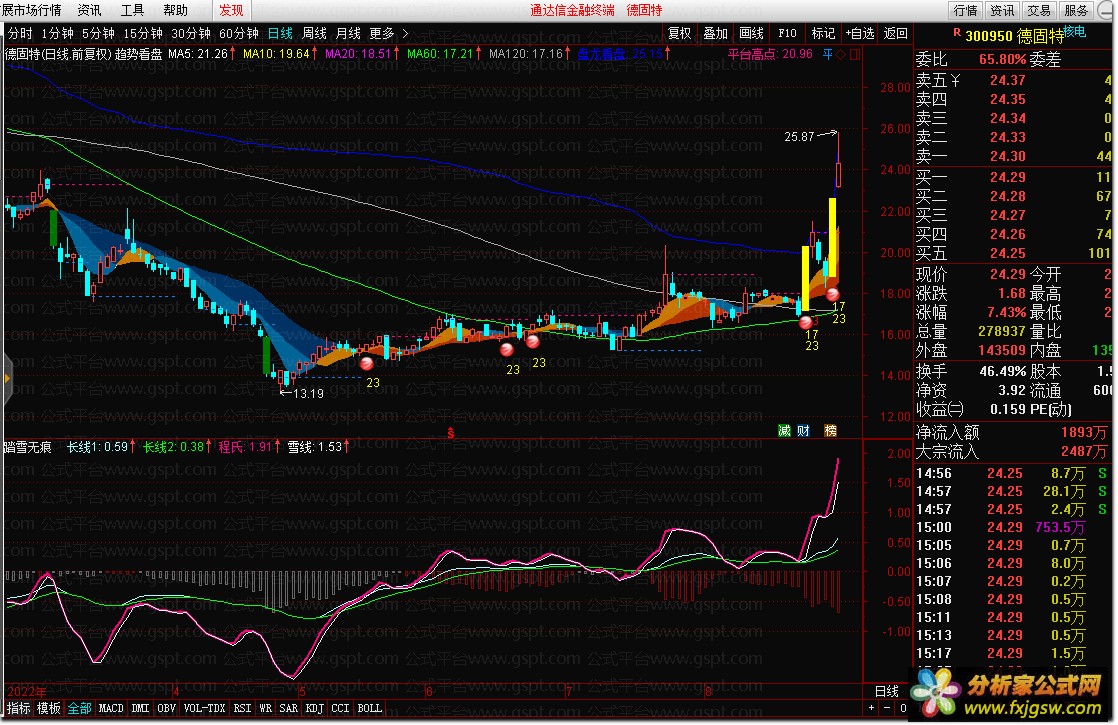The height and width of the screenshot is (725, 1118).
Task: Click the 13.19 low price label
Action: (308, 394)
